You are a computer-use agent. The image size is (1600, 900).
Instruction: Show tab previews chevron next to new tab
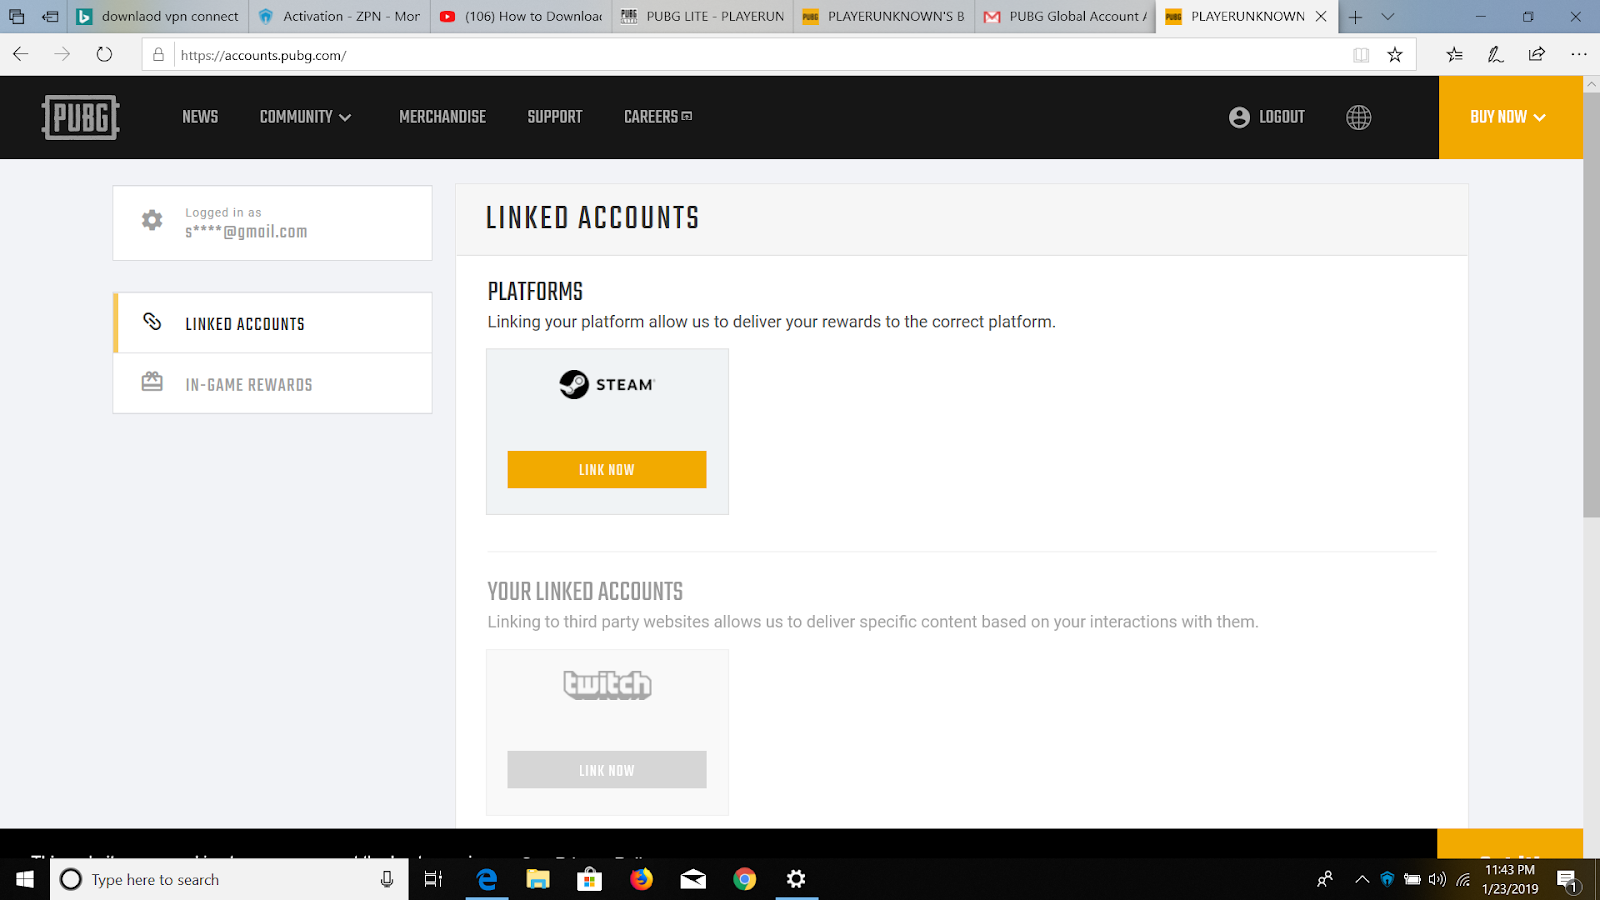coord(1387,17)
